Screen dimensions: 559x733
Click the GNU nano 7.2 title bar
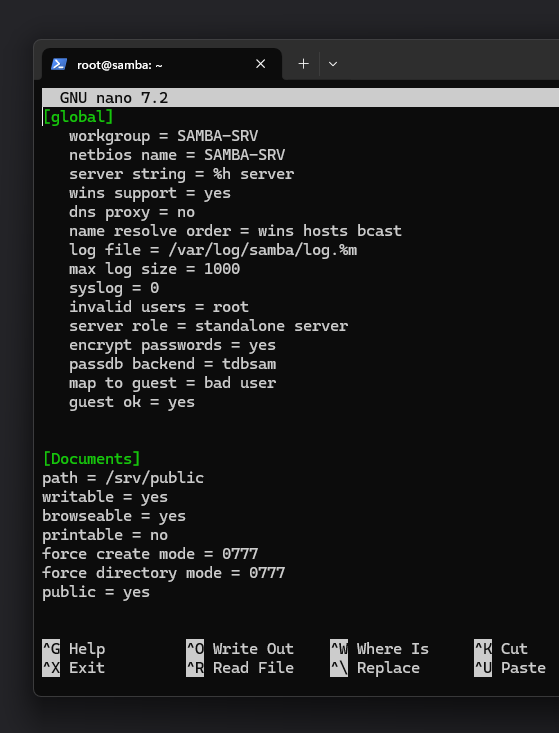(x=301, y=98)
